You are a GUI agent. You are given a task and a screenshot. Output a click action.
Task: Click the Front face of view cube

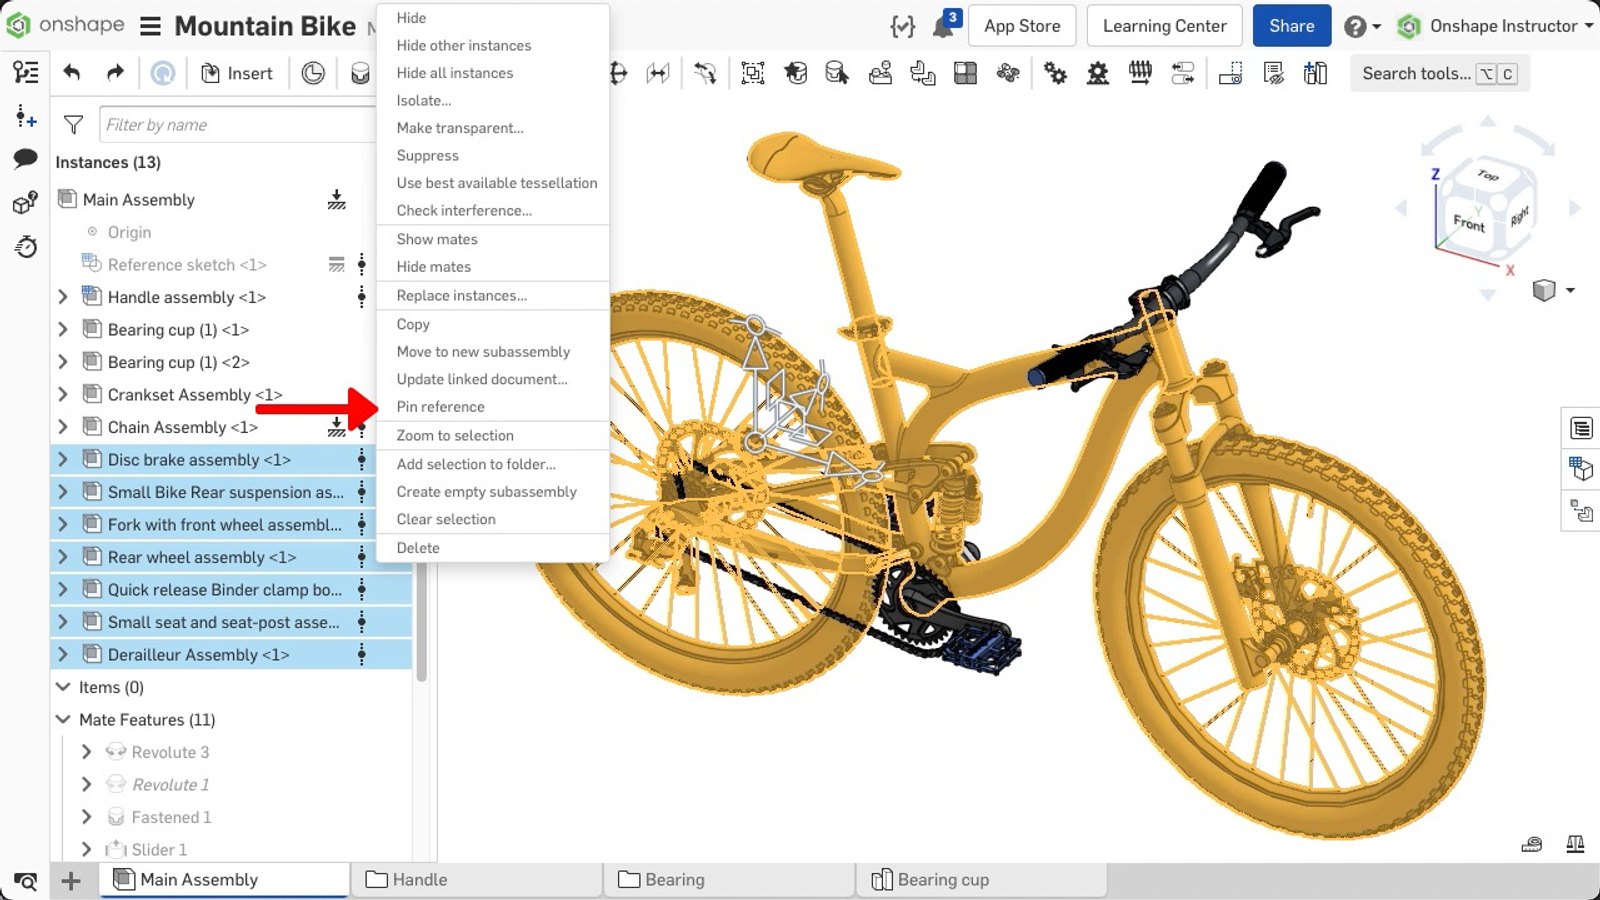[x=1468, y=222]
